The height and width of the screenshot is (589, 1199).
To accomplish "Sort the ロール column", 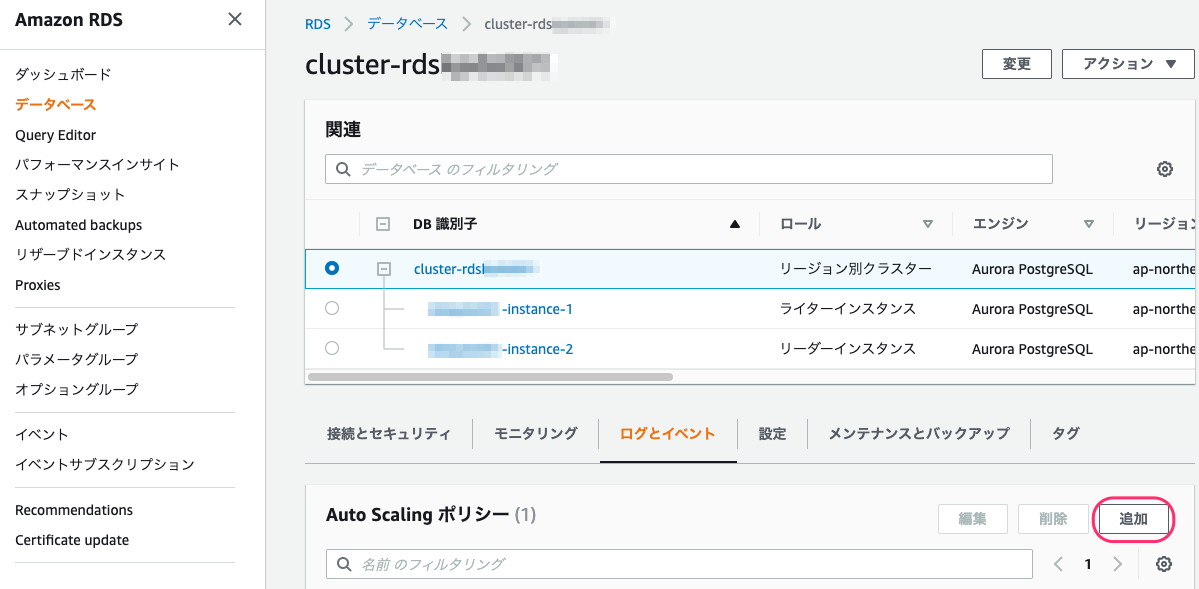I will (928, 224).
